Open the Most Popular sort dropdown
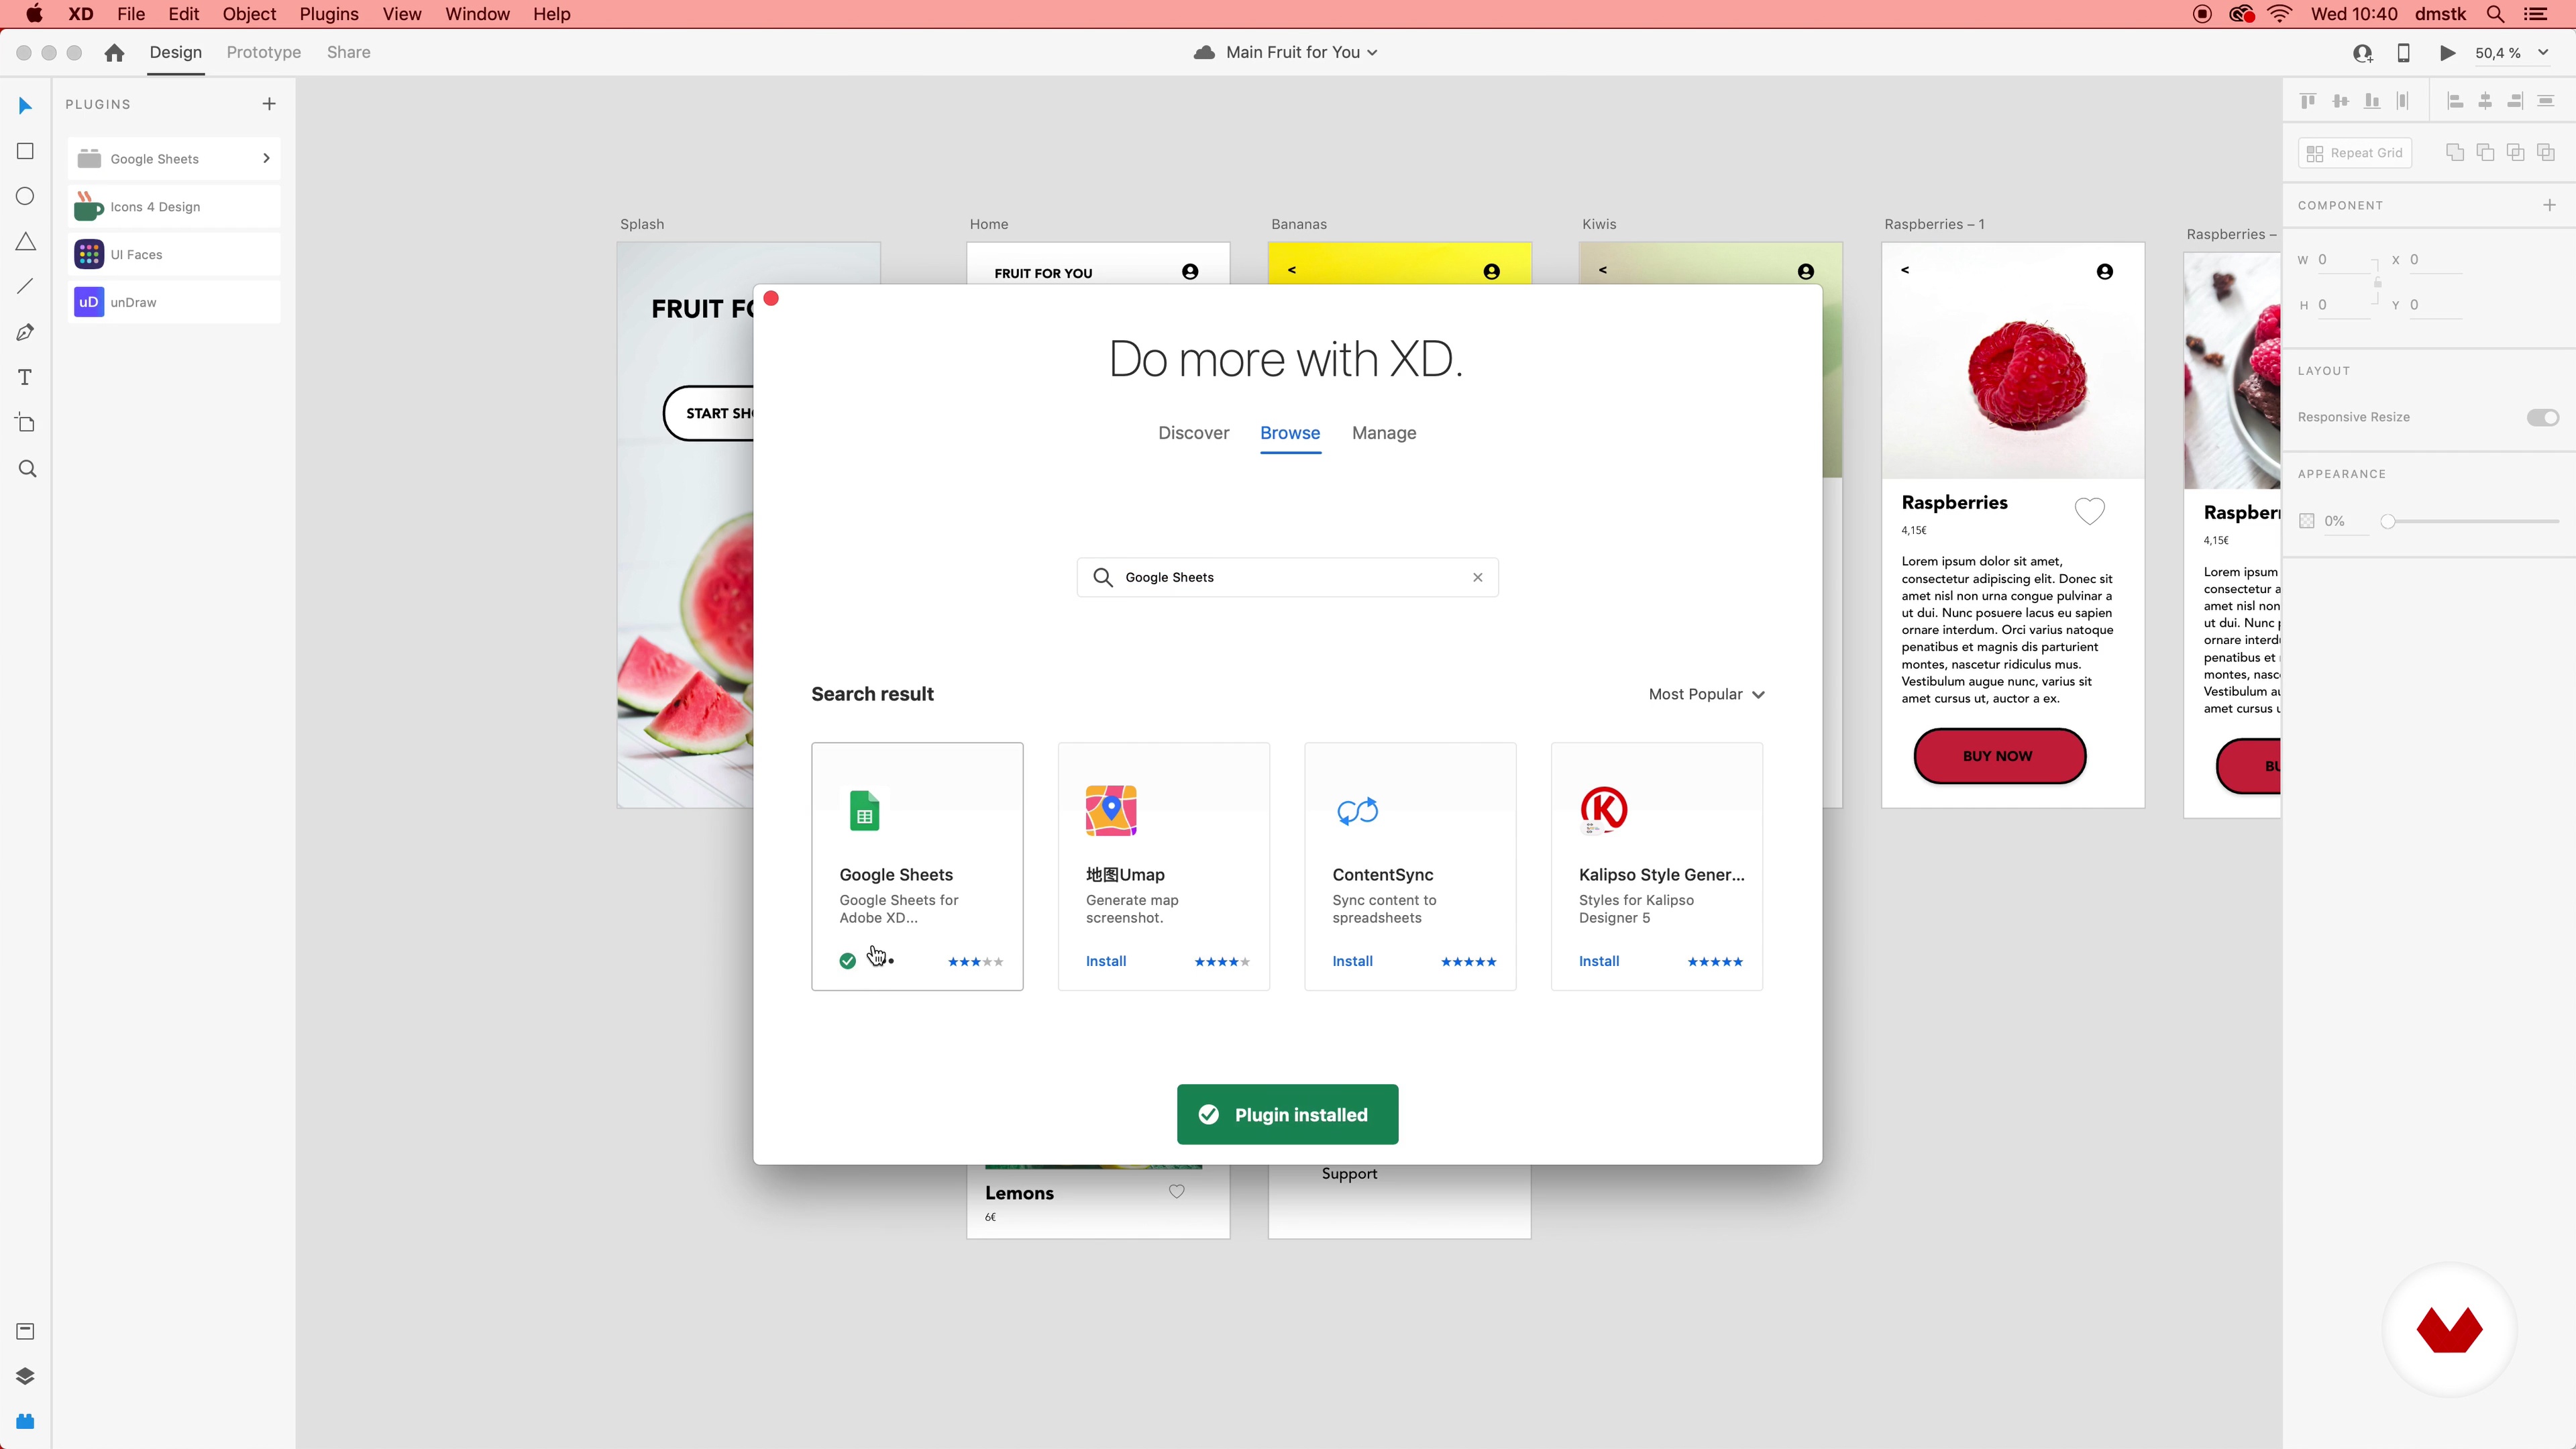 point(1707,694)
